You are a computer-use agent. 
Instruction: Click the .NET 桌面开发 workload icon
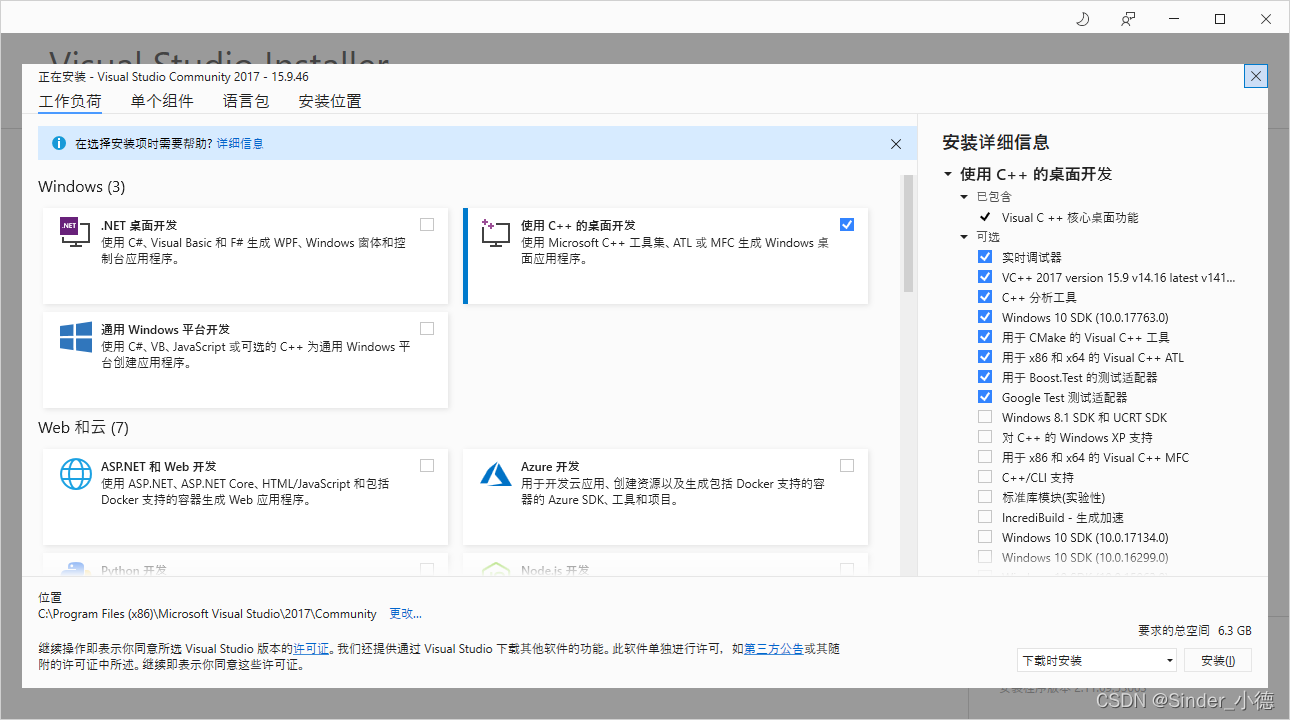click(76, 233)
